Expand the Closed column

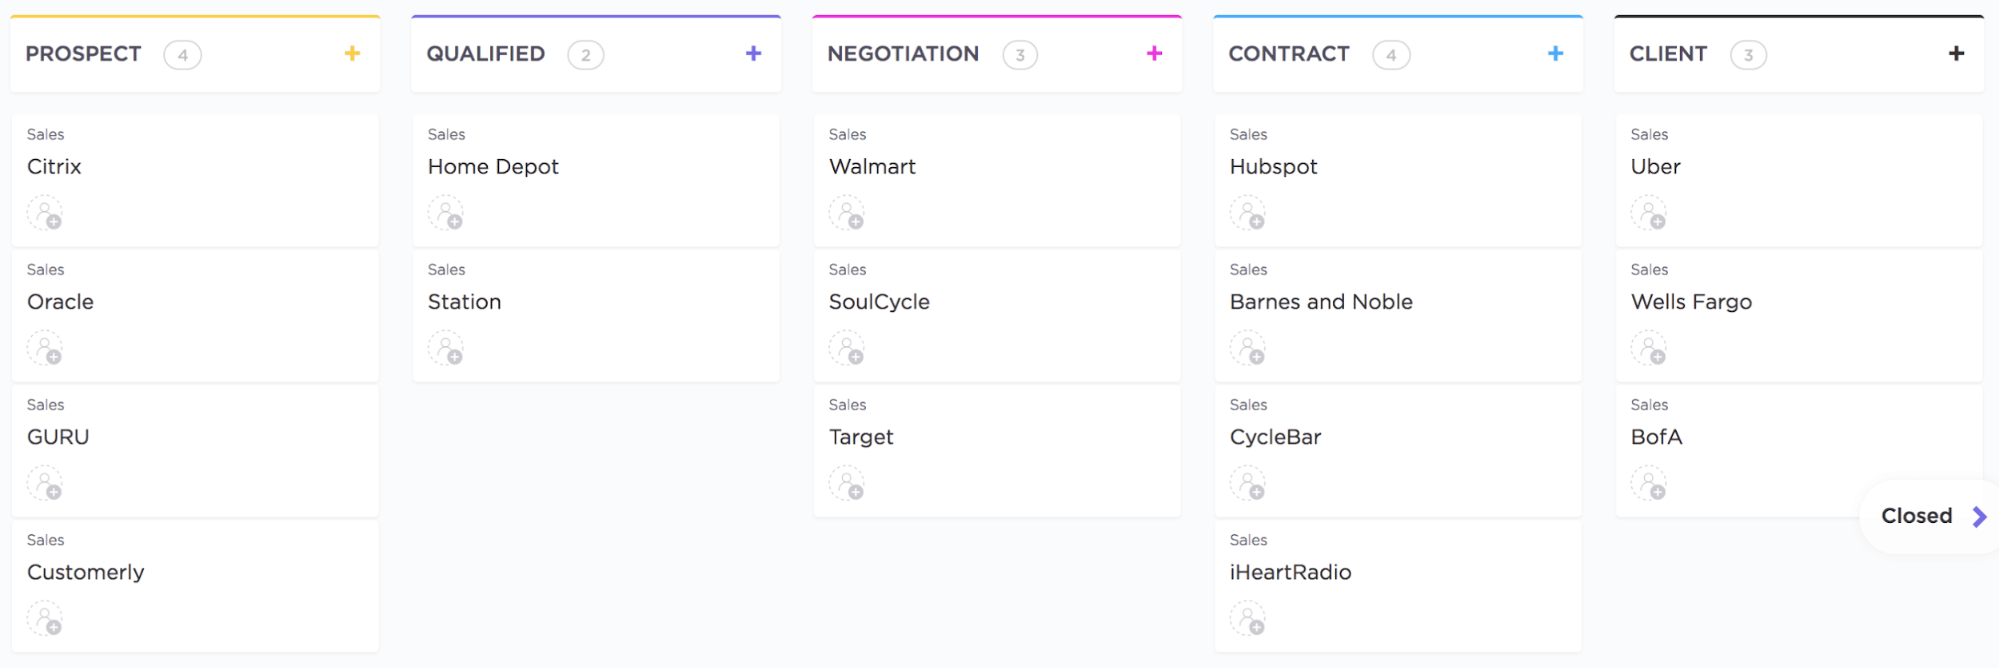coord(1932,516)
